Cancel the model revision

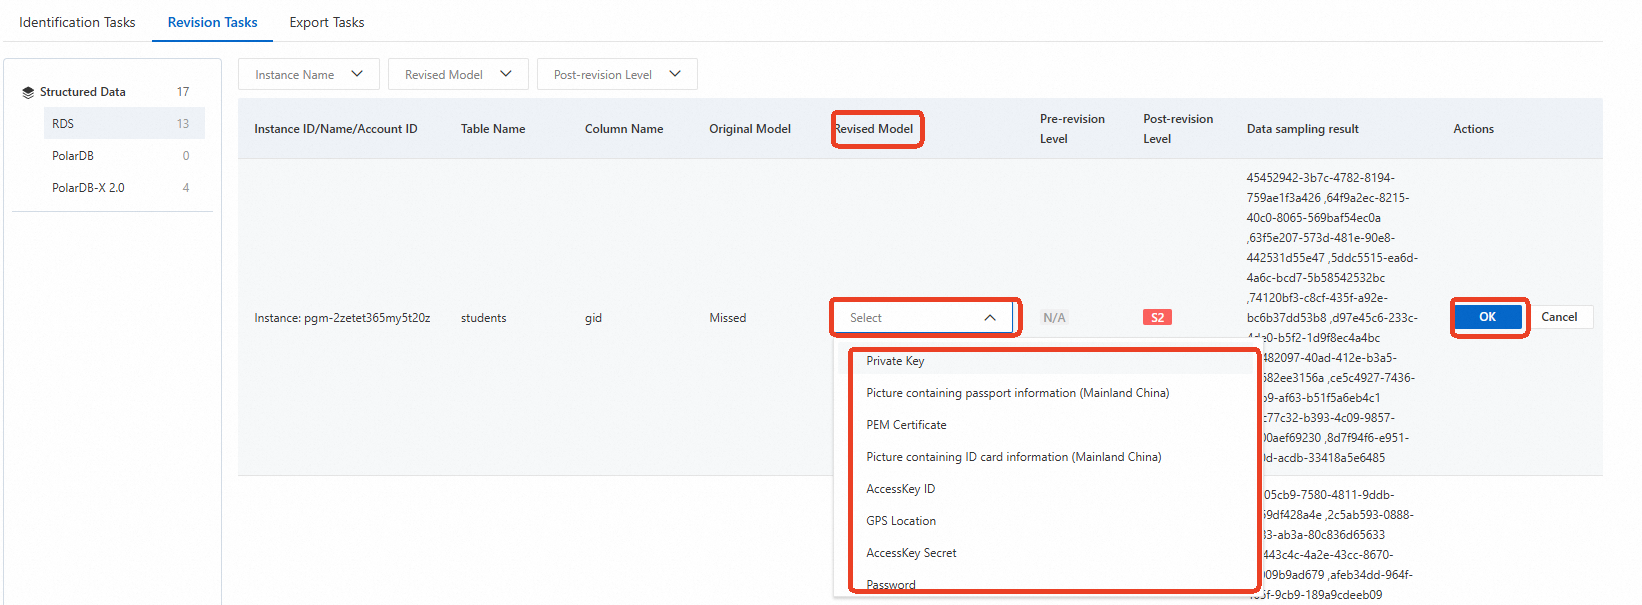point(1559,317)
